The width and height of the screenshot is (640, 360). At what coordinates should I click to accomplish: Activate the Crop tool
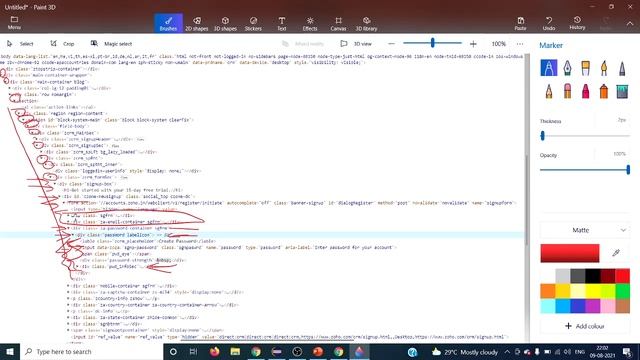(62, 44)
